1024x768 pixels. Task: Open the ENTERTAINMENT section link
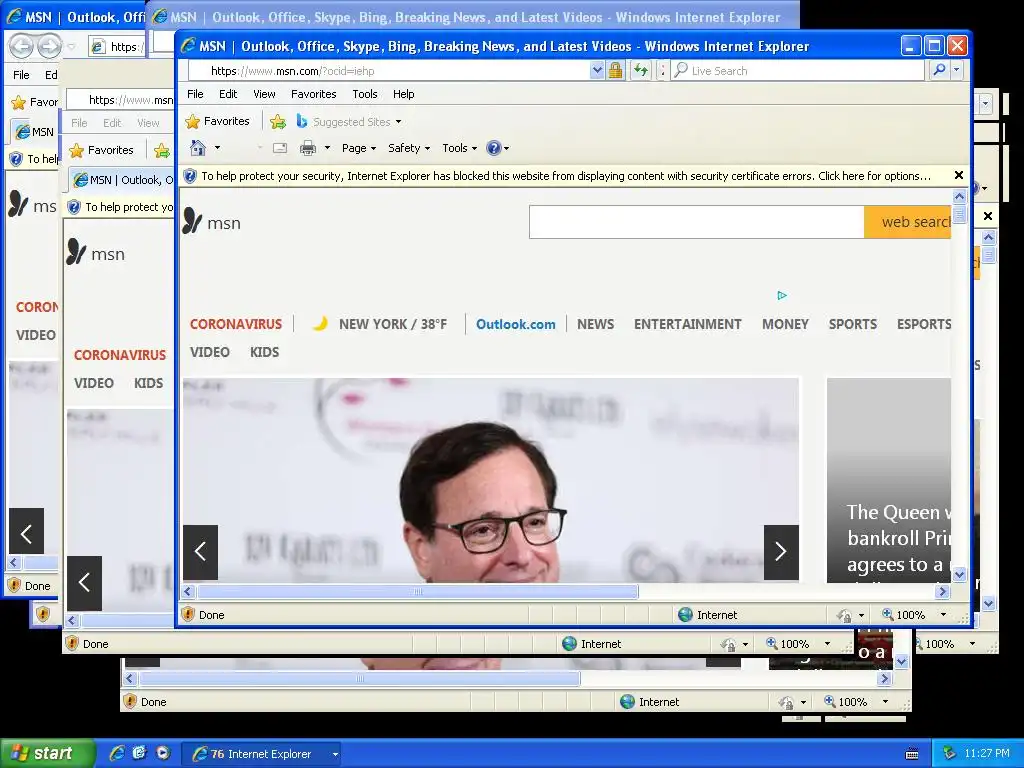(x=688, y=324)
